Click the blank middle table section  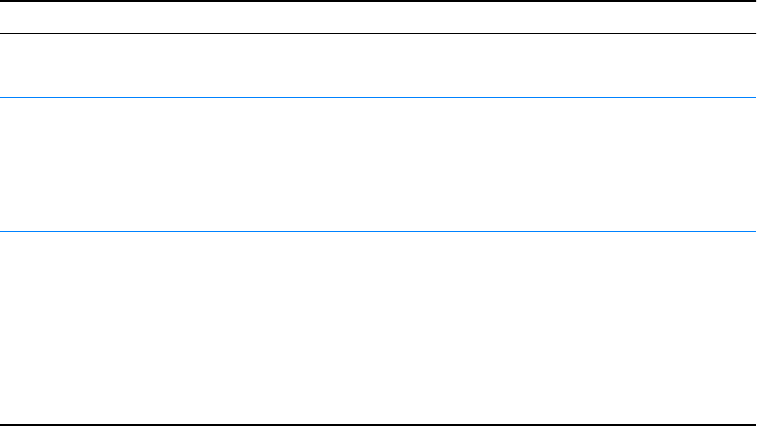point(378,165)
